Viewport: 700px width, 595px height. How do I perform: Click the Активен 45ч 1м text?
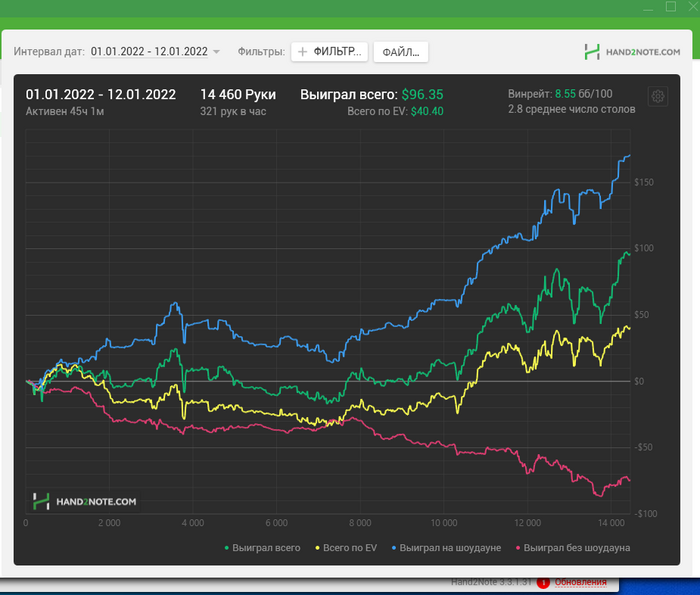click(x=65, y=112)
